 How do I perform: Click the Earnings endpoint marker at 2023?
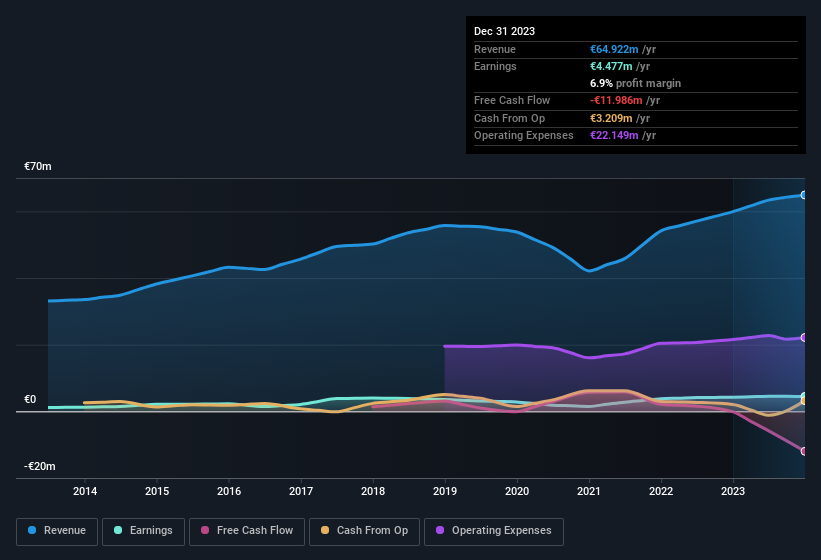click(x=803, y=397)
